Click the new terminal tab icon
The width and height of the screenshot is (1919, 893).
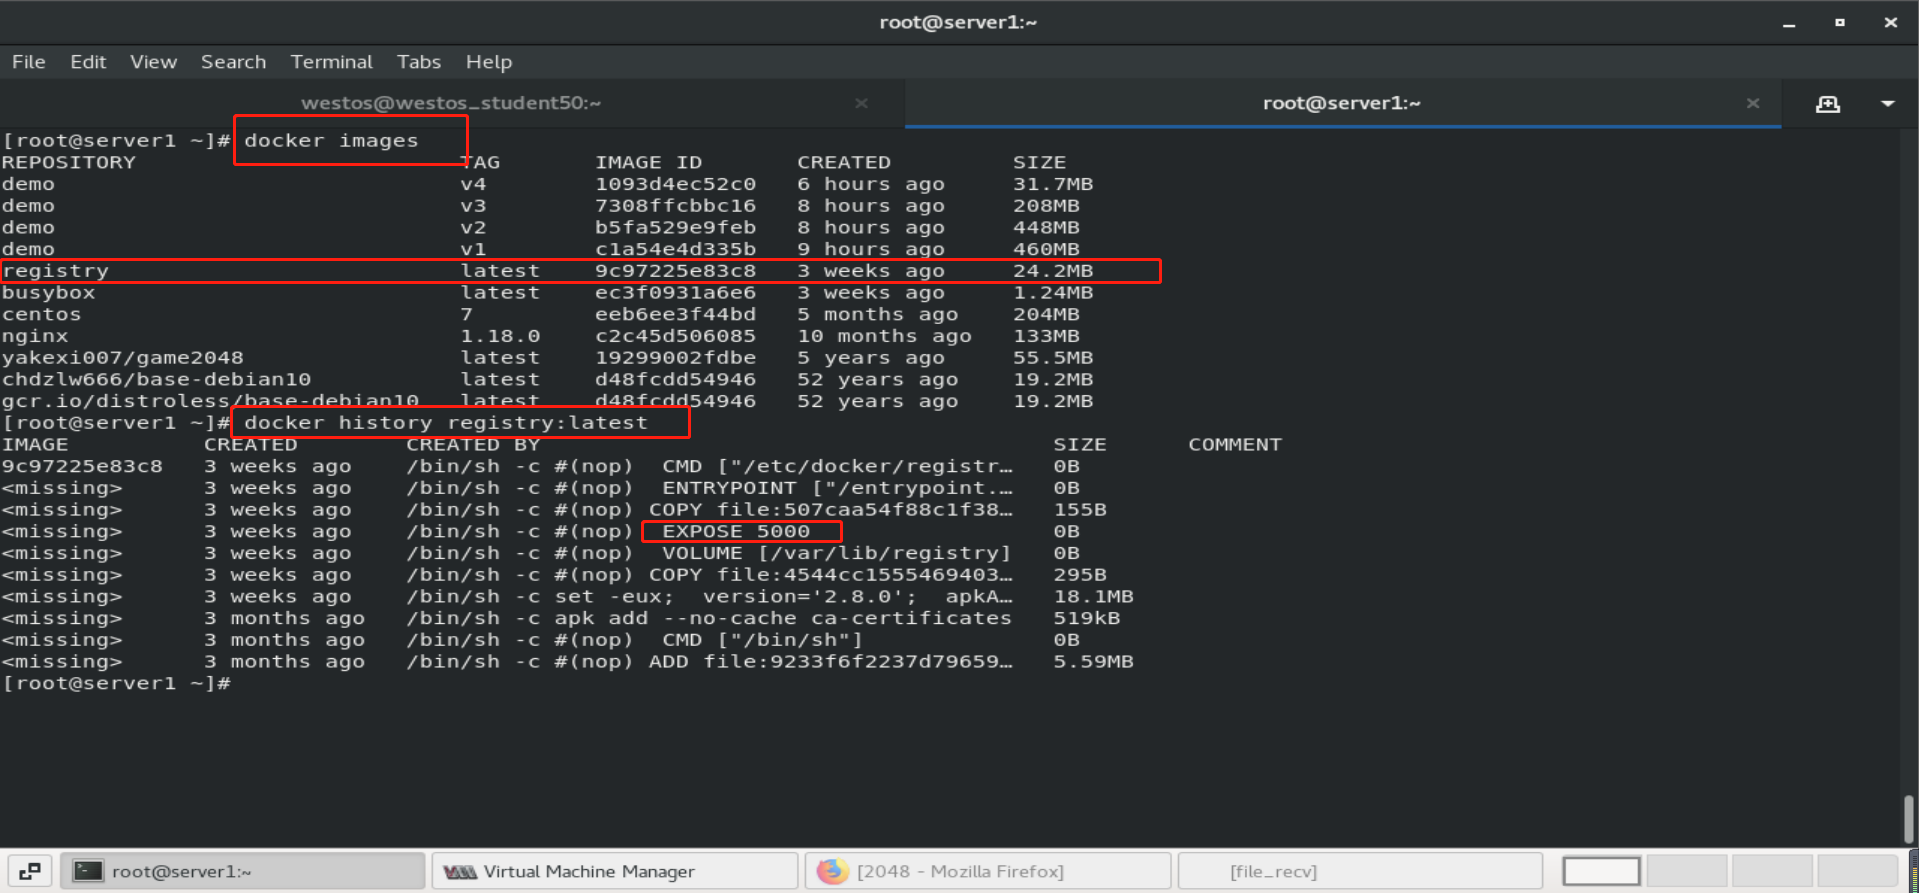(x=1828, y=104)
